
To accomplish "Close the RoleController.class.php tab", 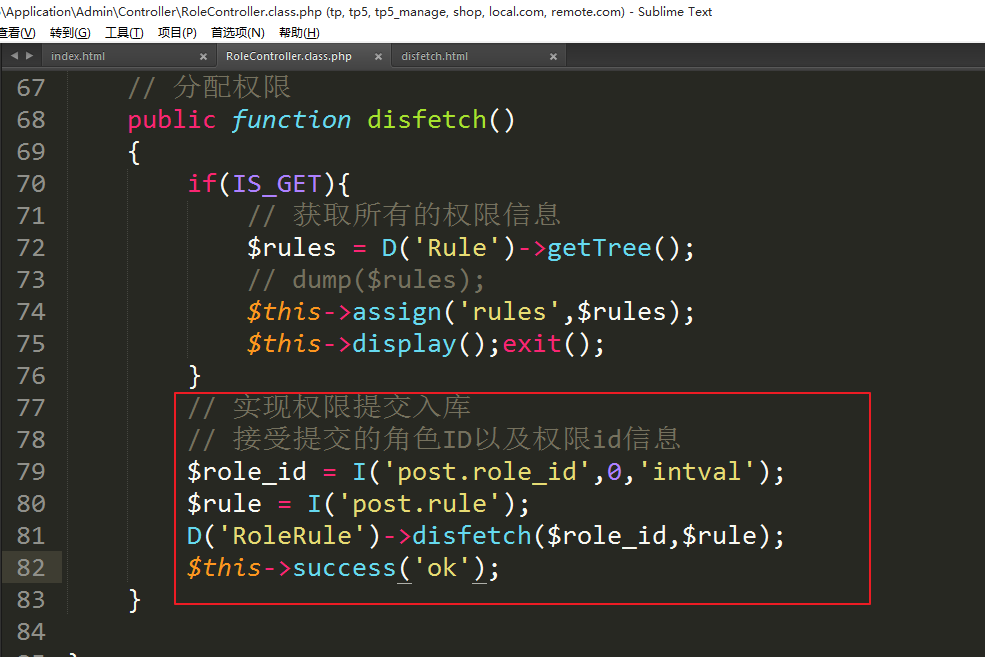I will (378, 57).
